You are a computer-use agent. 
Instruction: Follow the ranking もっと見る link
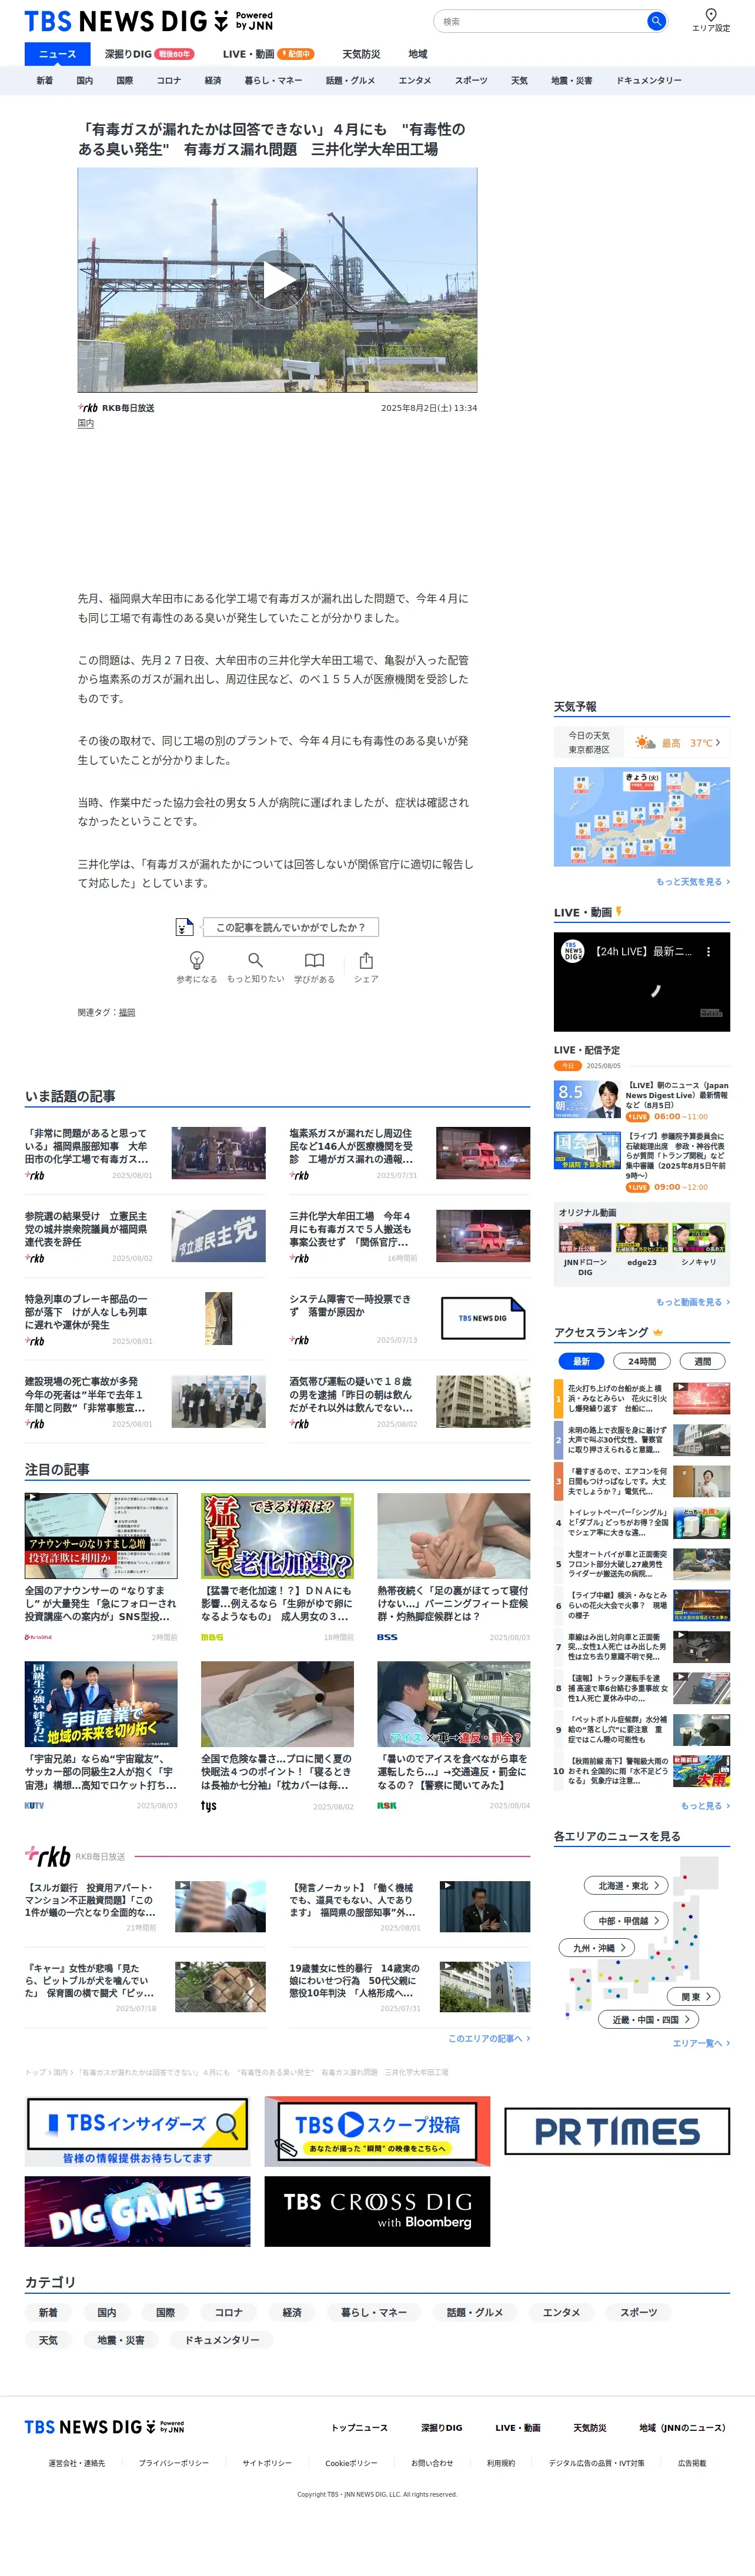pyautogui.click(x=705, y=1806)
